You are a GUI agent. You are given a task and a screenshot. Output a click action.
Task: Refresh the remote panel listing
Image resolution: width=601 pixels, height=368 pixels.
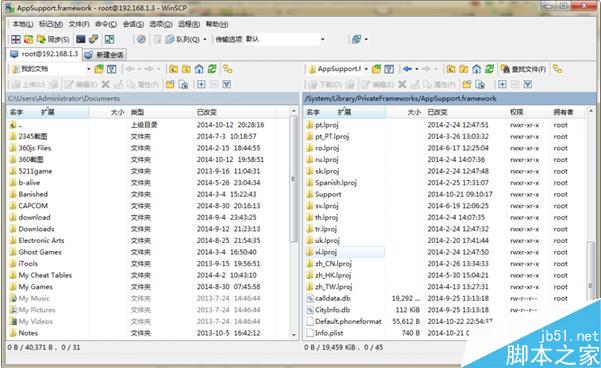click(x=489, y=69)
